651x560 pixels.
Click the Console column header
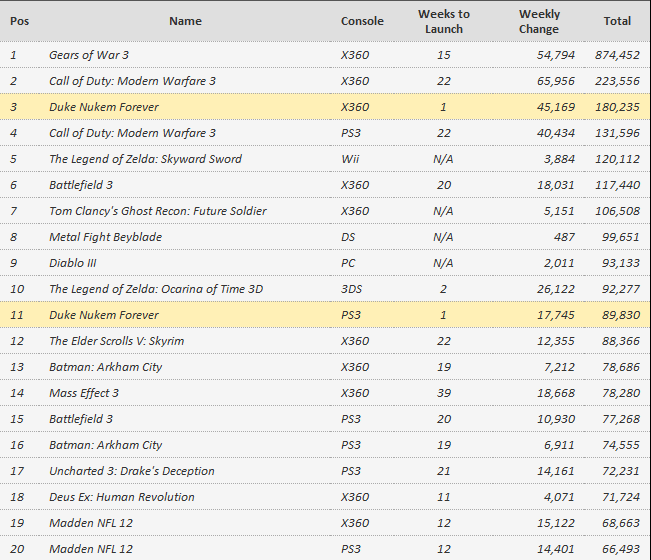(x=361, y=21)
